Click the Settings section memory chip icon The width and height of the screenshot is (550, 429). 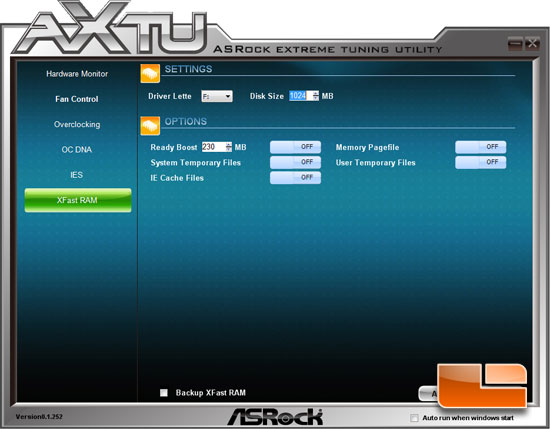click(x=150, y=73)
